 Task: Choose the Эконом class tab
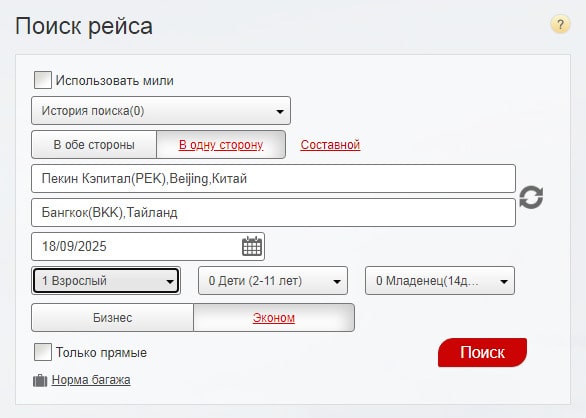(274, 317)
